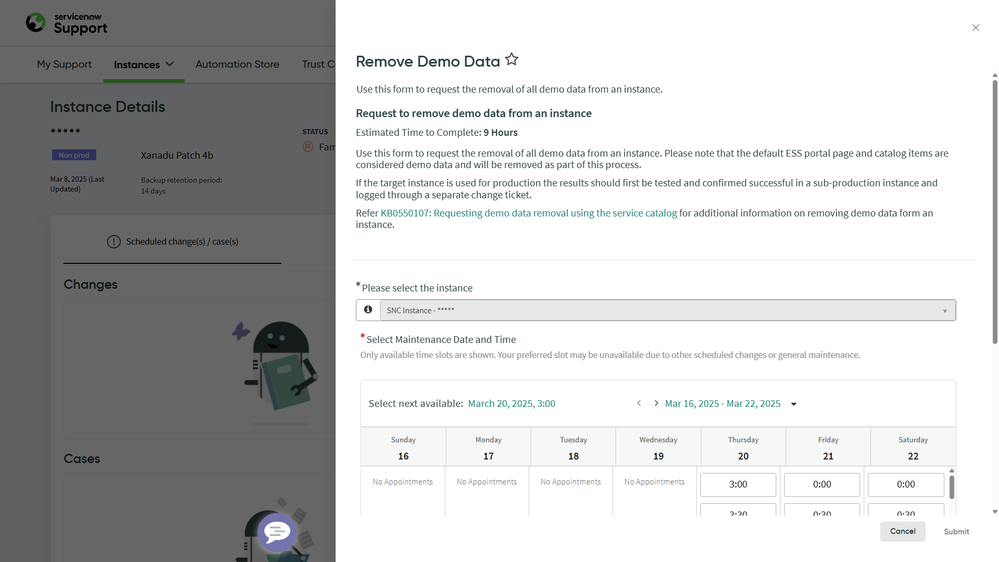Open the chat bubble assistant
The width and height of the screenshot is (999, 562).
[277, 531]
